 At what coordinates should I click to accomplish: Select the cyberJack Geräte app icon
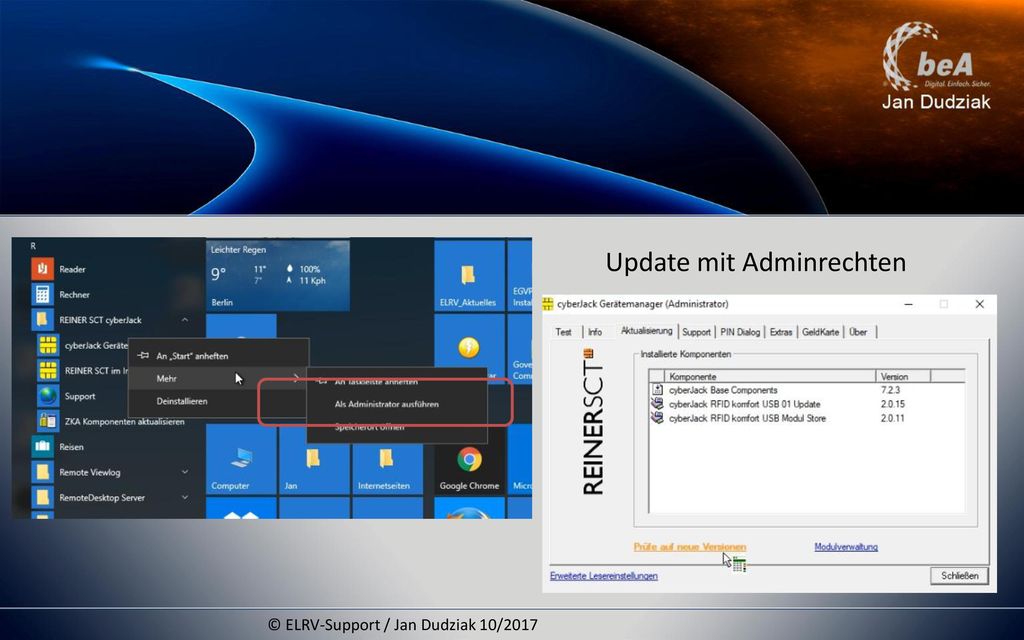point(48,345)
